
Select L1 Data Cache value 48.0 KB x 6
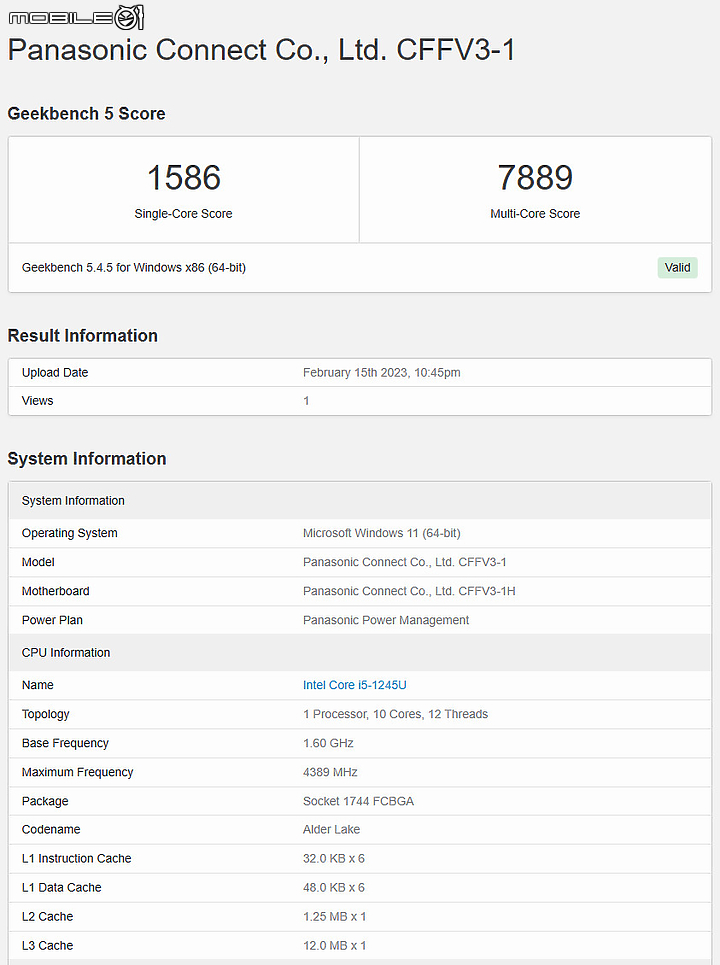tap(334, 887)
